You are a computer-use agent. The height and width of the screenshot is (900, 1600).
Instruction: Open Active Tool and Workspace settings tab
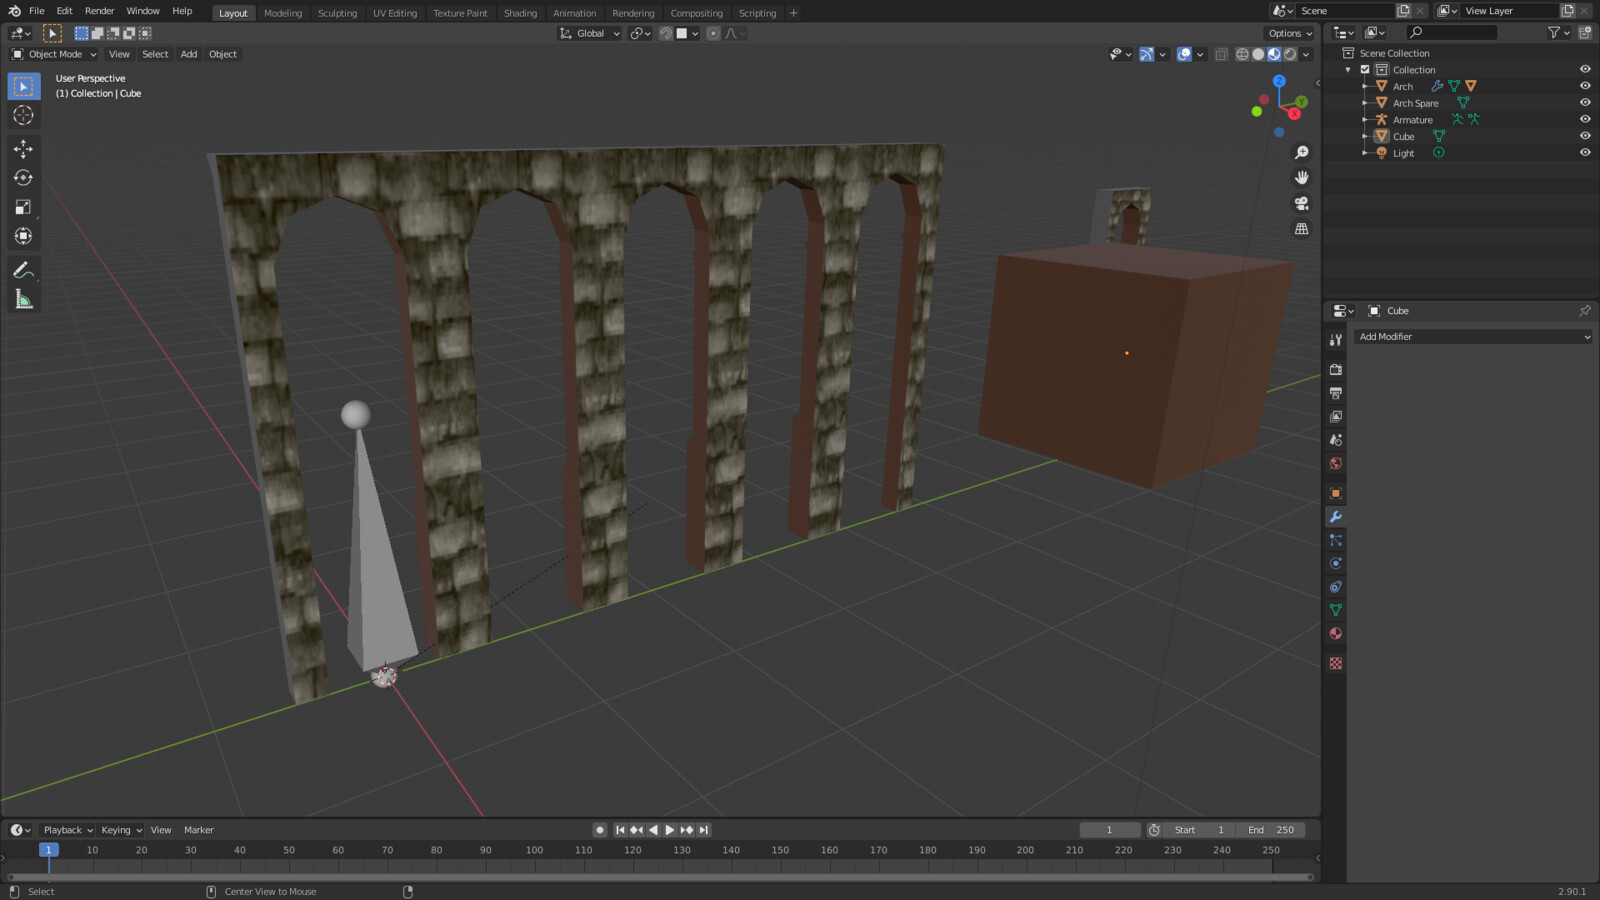click(x=1335, y=340)
